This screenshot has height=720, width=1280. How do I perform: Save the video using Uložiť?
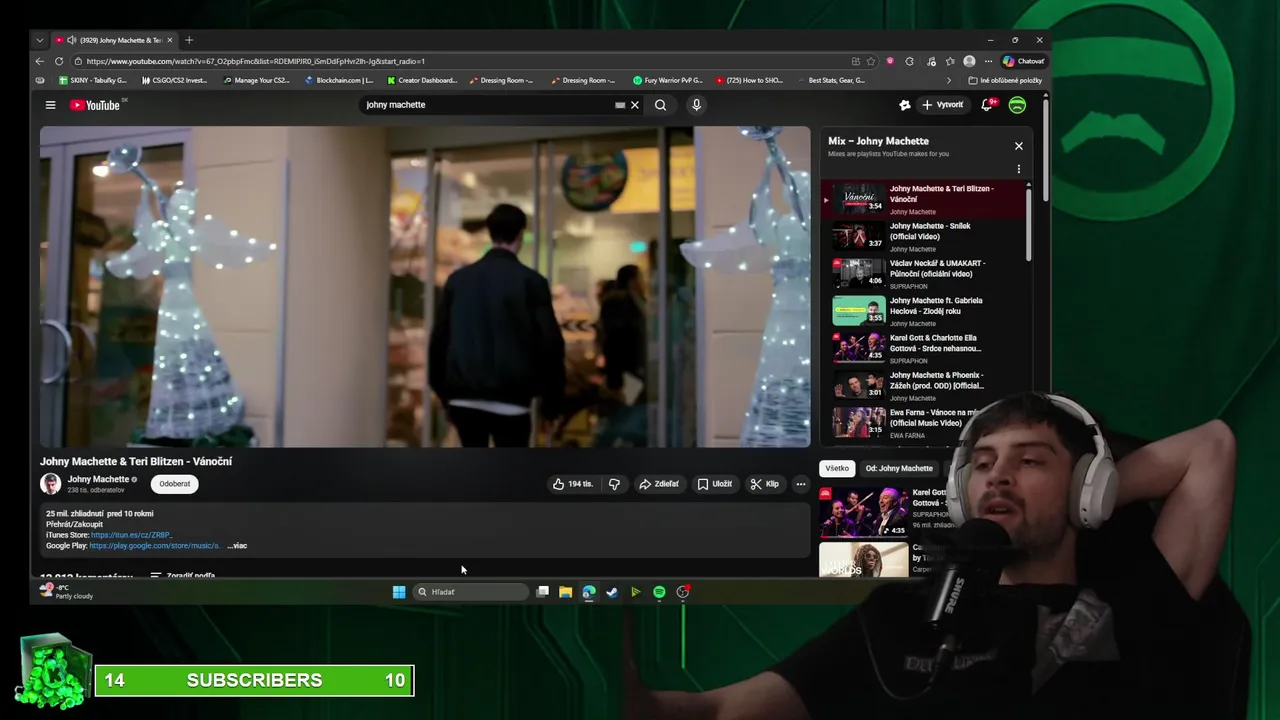coord(715,484)
